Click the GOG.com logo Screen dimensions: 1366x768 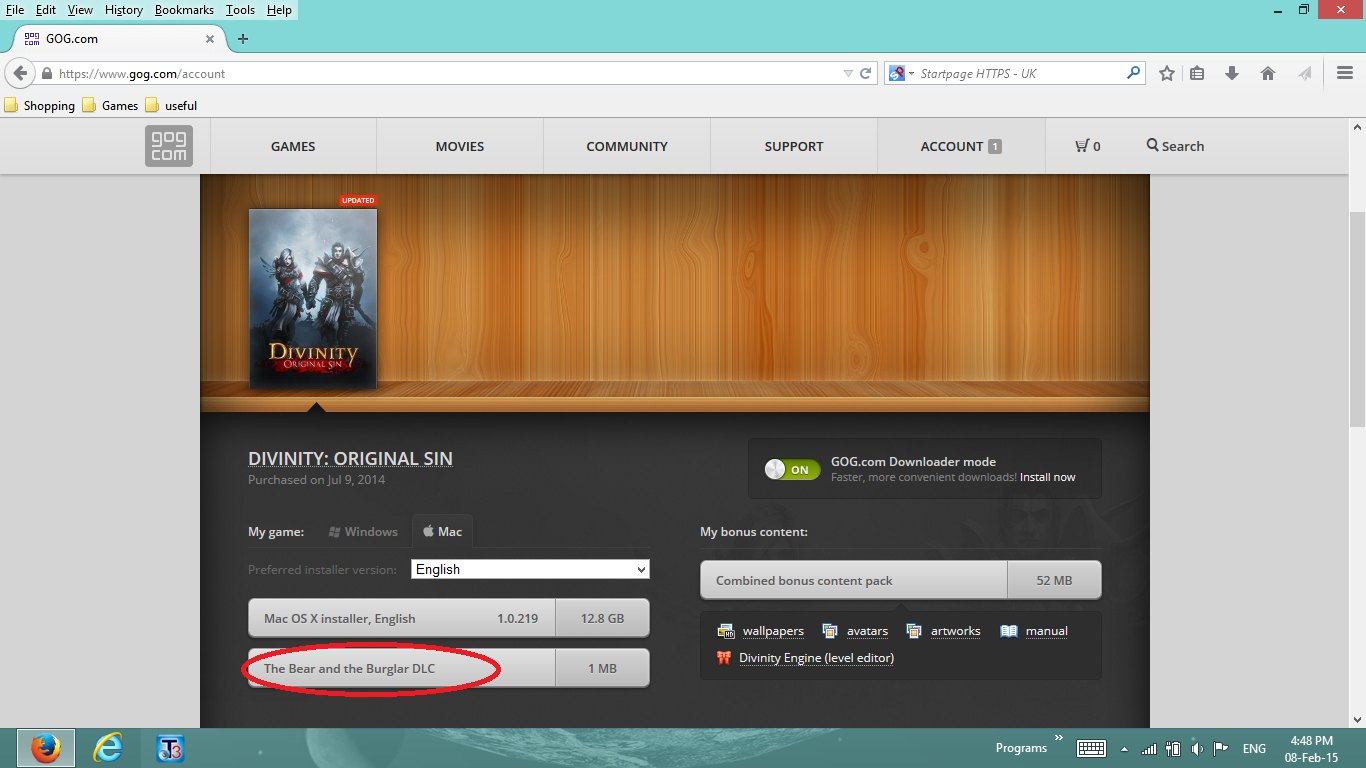168,146
